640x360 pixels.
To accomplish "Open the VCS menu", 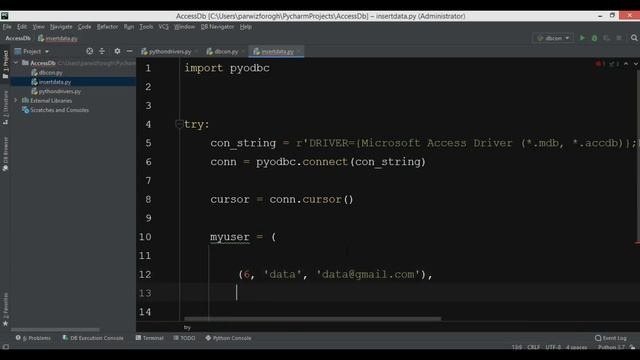I will 163,27.
